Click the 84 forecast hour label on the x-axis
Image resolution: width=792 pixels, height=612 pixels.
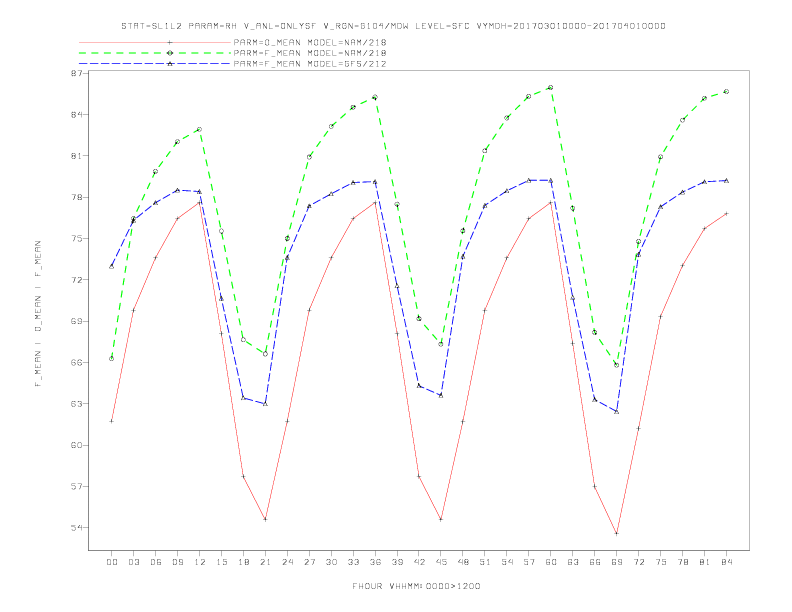click(x=726, y=562)
